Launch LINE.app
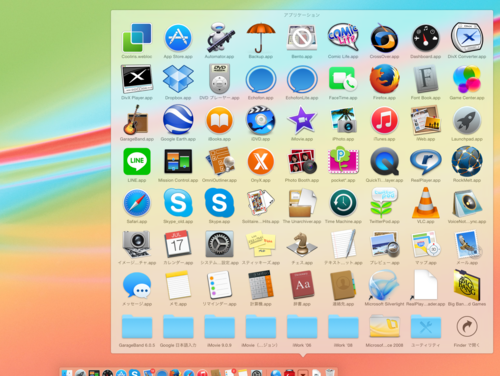 point(137,161)
